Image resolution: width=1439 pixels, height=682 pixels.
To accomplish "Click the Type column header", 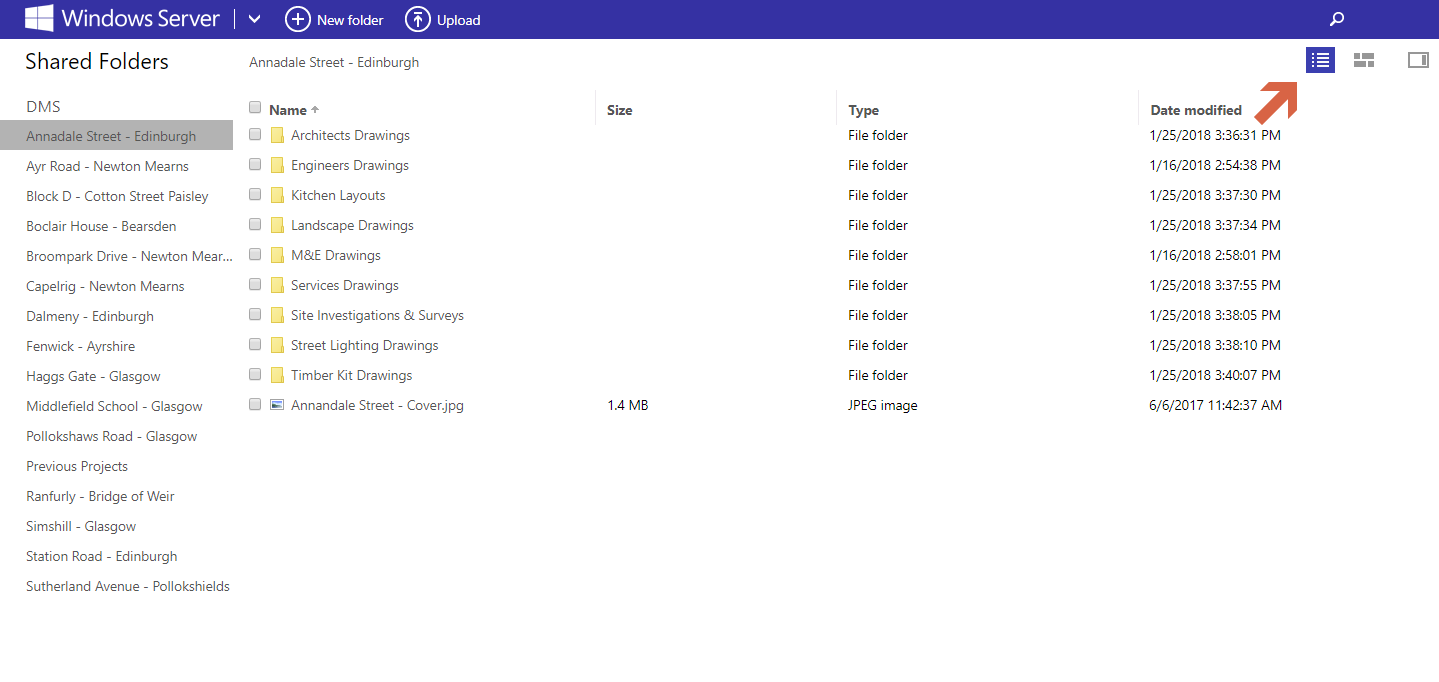I will point(863,110).
